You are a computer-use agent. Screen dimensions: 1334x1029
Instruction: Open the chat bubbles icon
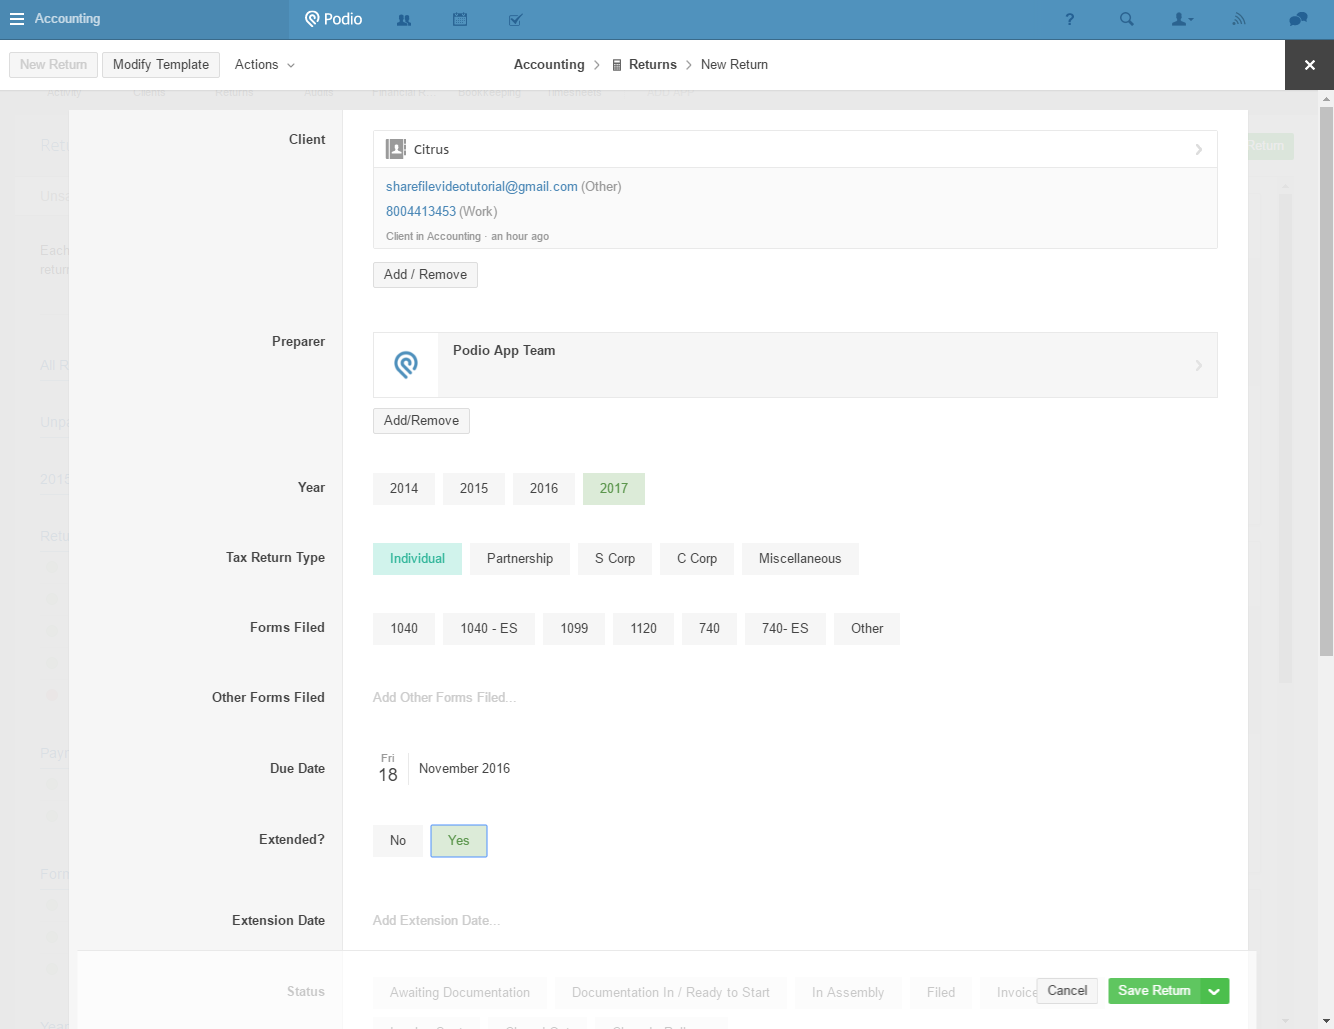tap(1298, 19)
